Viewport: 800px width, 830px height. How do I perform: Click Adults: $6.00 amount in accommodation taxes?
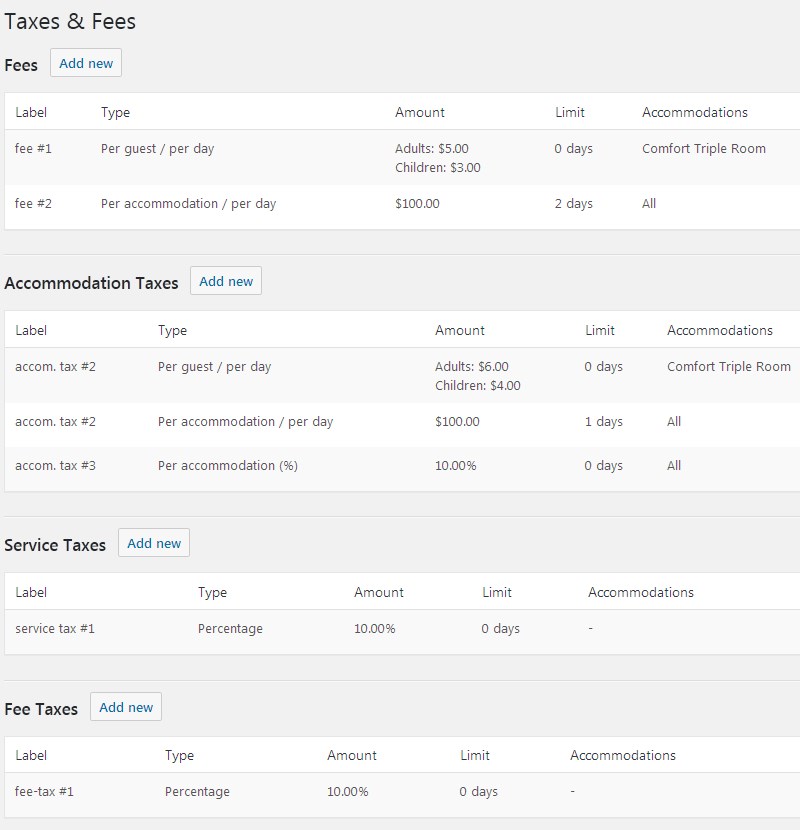click(472, 367)
